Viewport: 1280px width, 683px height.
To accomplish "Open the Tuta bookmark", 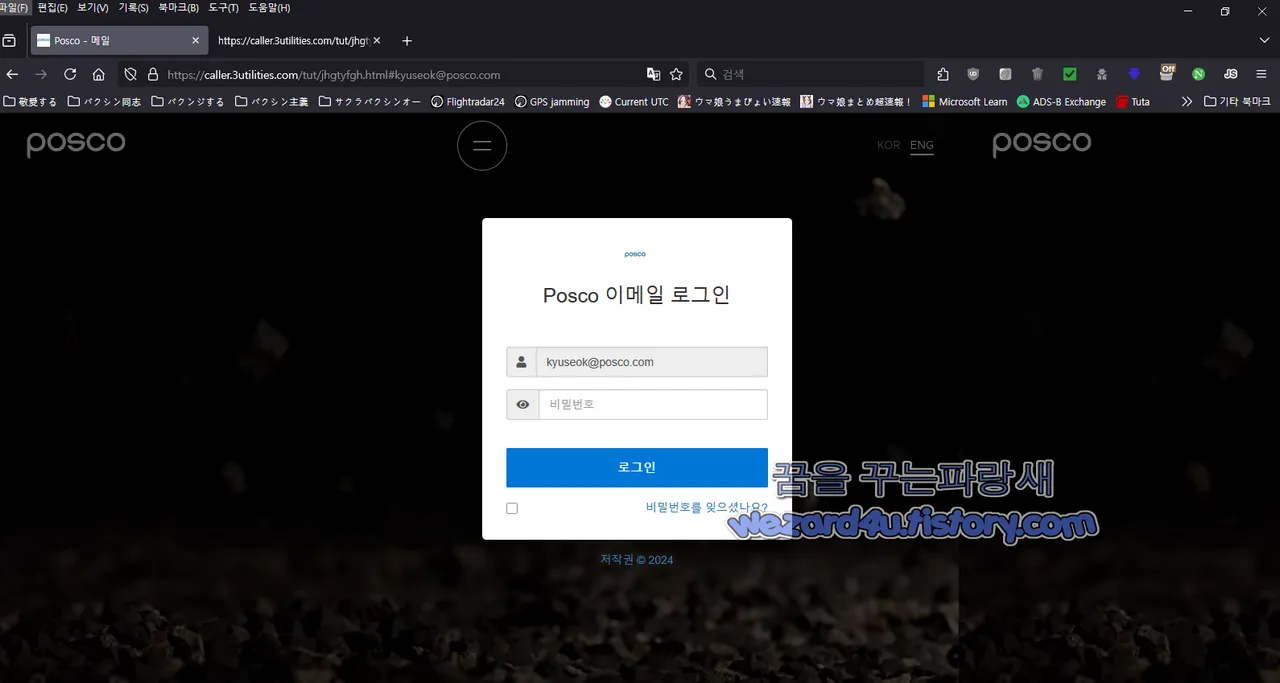I will tap(1133, 101).
